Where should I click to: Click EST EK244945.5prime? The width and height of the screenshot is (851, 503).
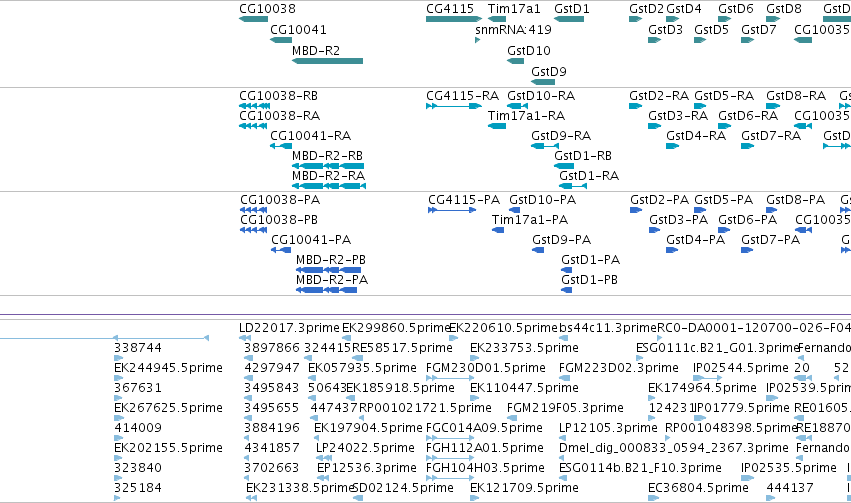click(168, 368)
